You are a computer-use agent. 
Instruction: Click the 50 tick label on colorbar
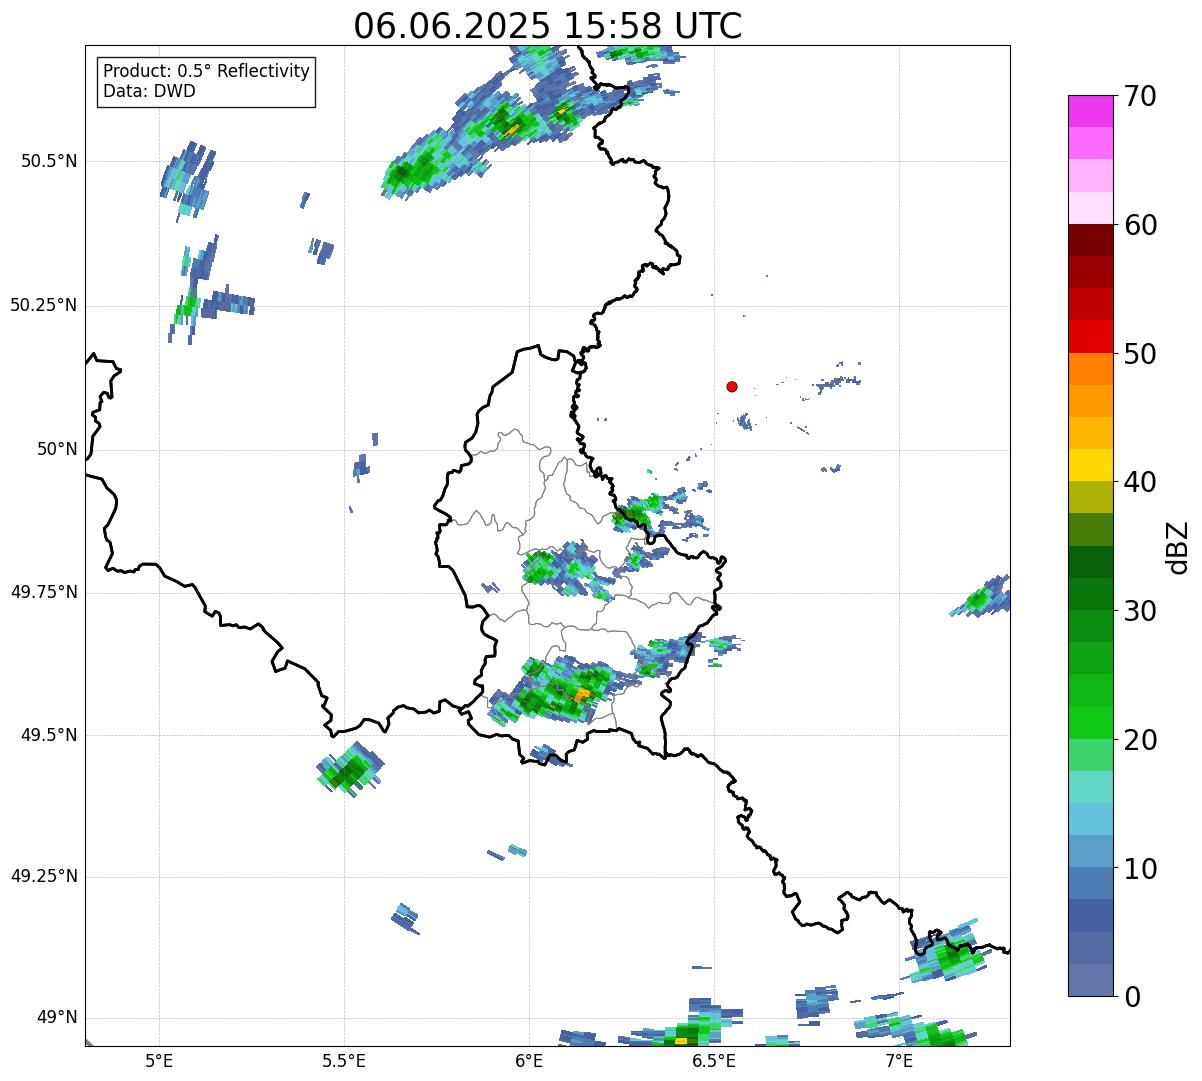coord(1140,354)
